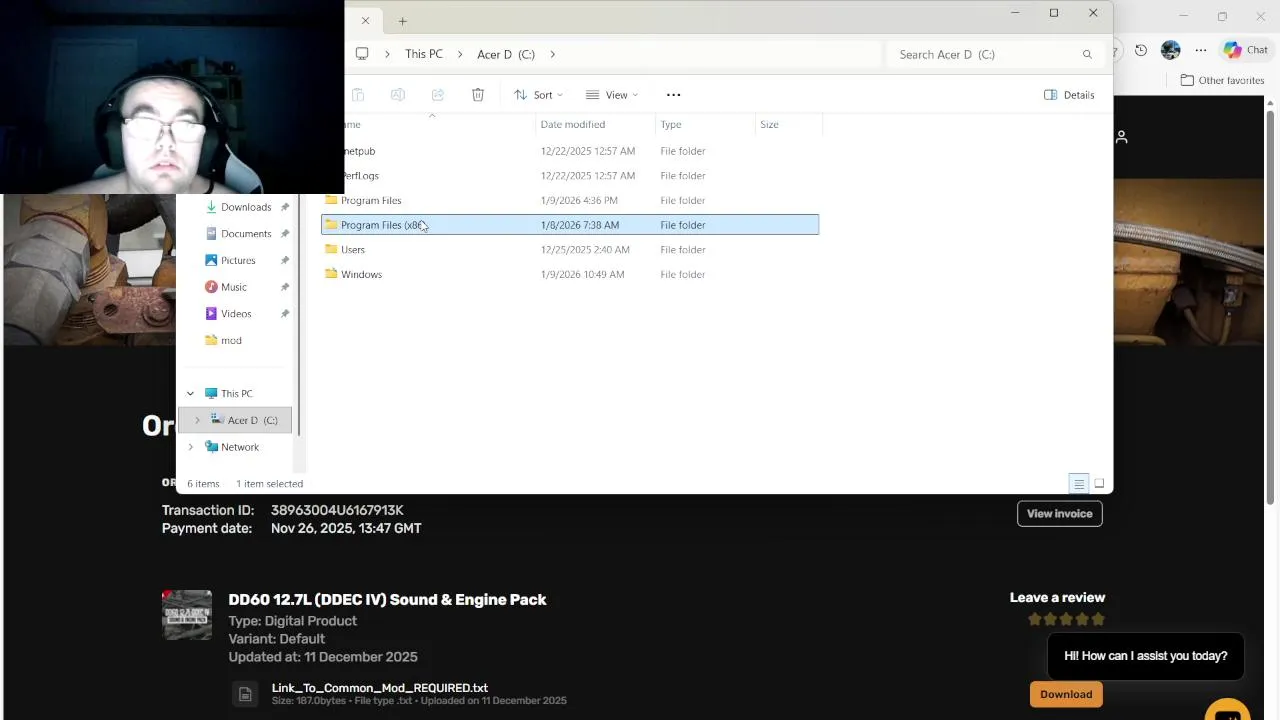
Task: Click DD60 product thumbnail image
Action: point(187,615)
